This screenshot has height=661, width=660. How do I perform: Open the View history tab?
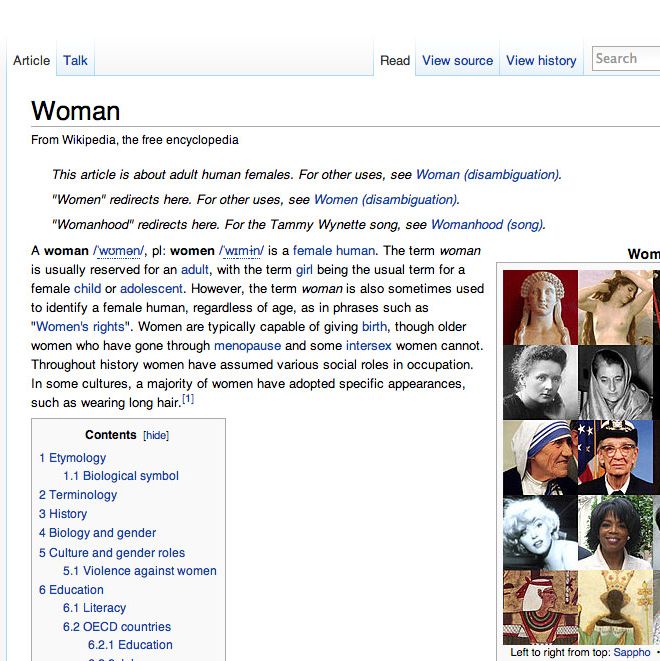[x=541, y=60]
